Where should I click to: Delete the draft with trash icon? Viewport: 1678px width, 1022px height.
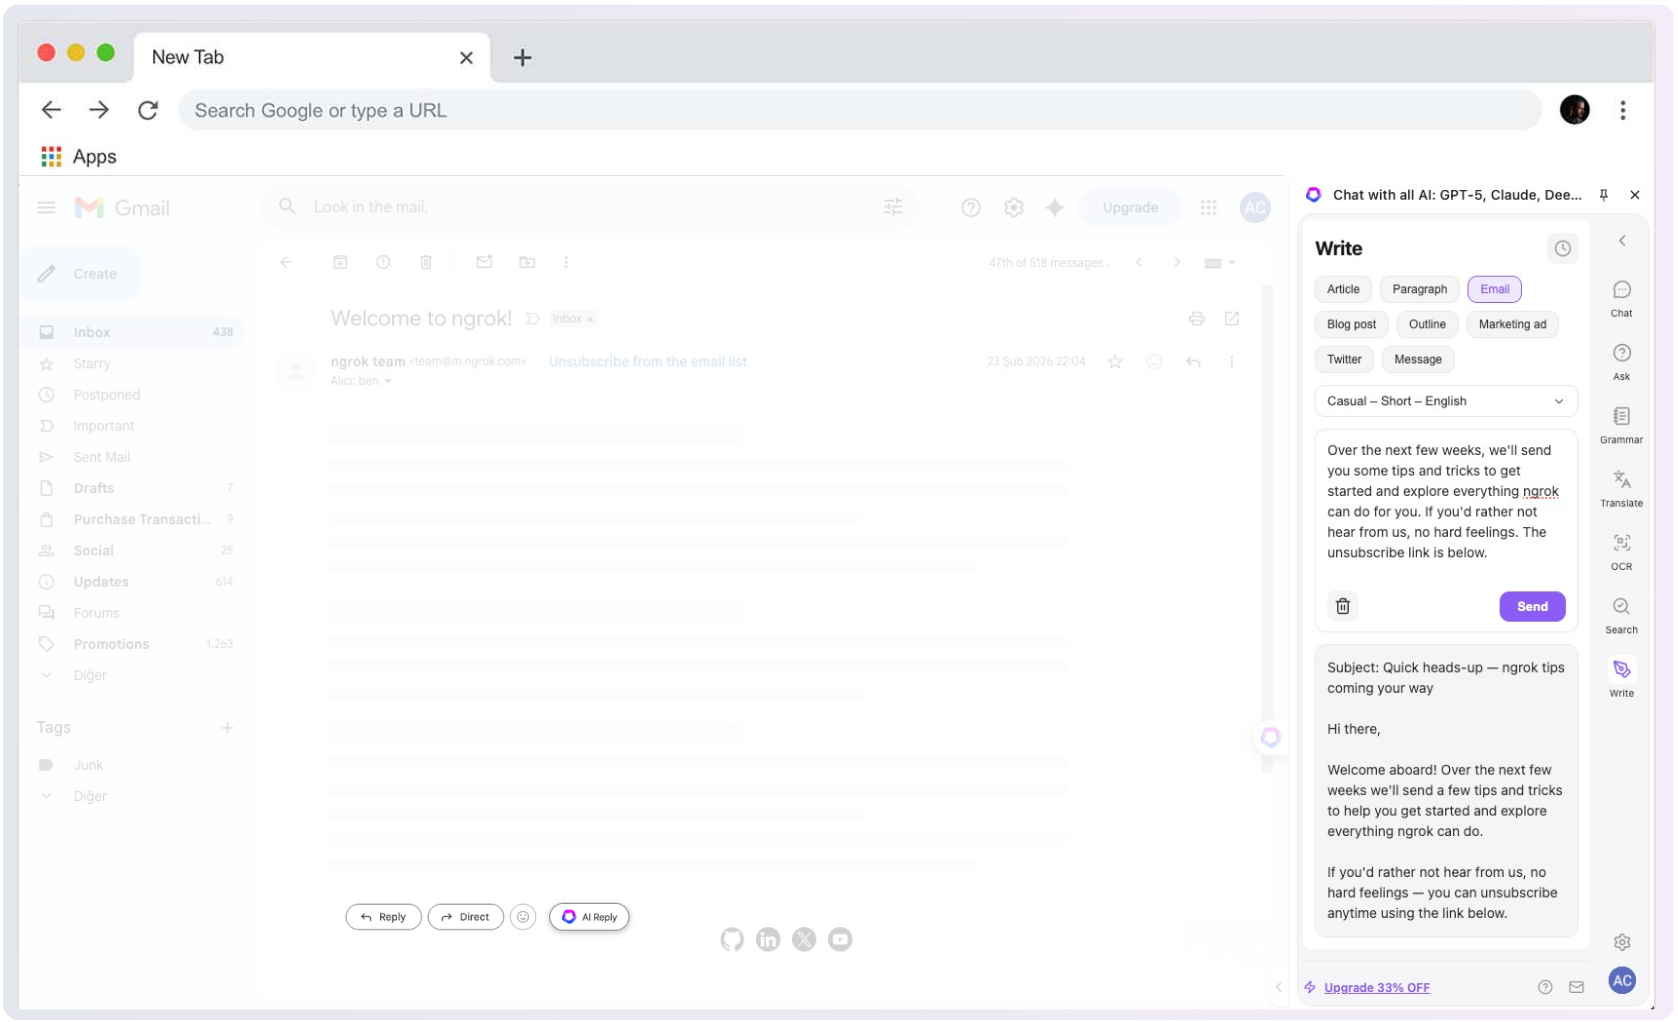point(1343,606)
